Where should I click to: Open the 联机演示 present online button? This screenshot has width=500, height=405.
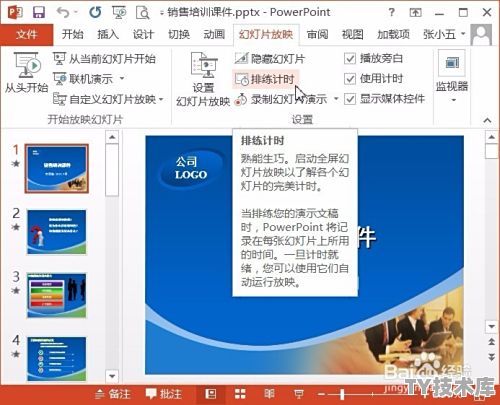tap(83, 79)
